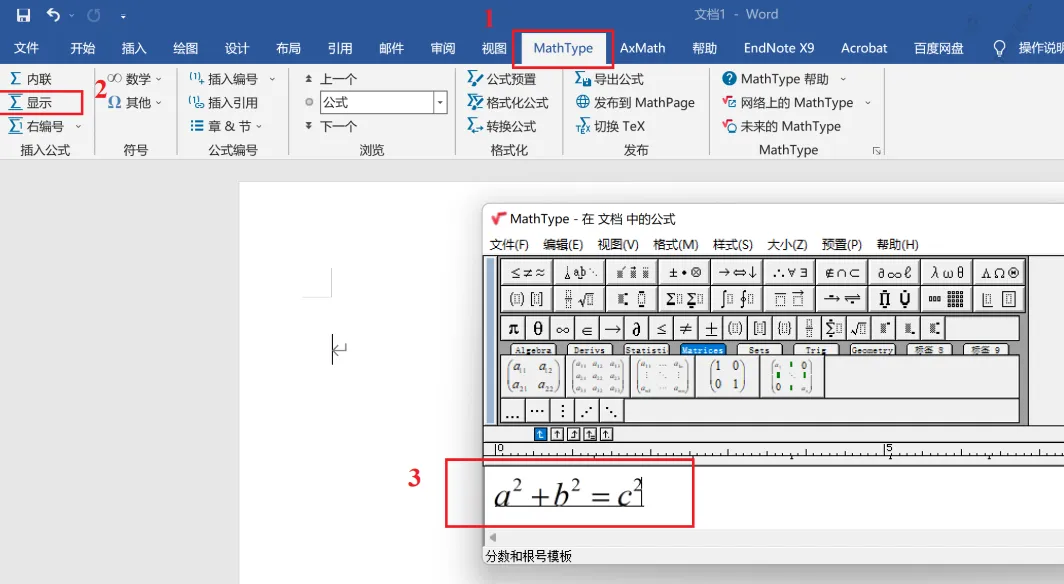Open 公式预置 equation preferences
1064x584 pixels.
pos(501,79)
